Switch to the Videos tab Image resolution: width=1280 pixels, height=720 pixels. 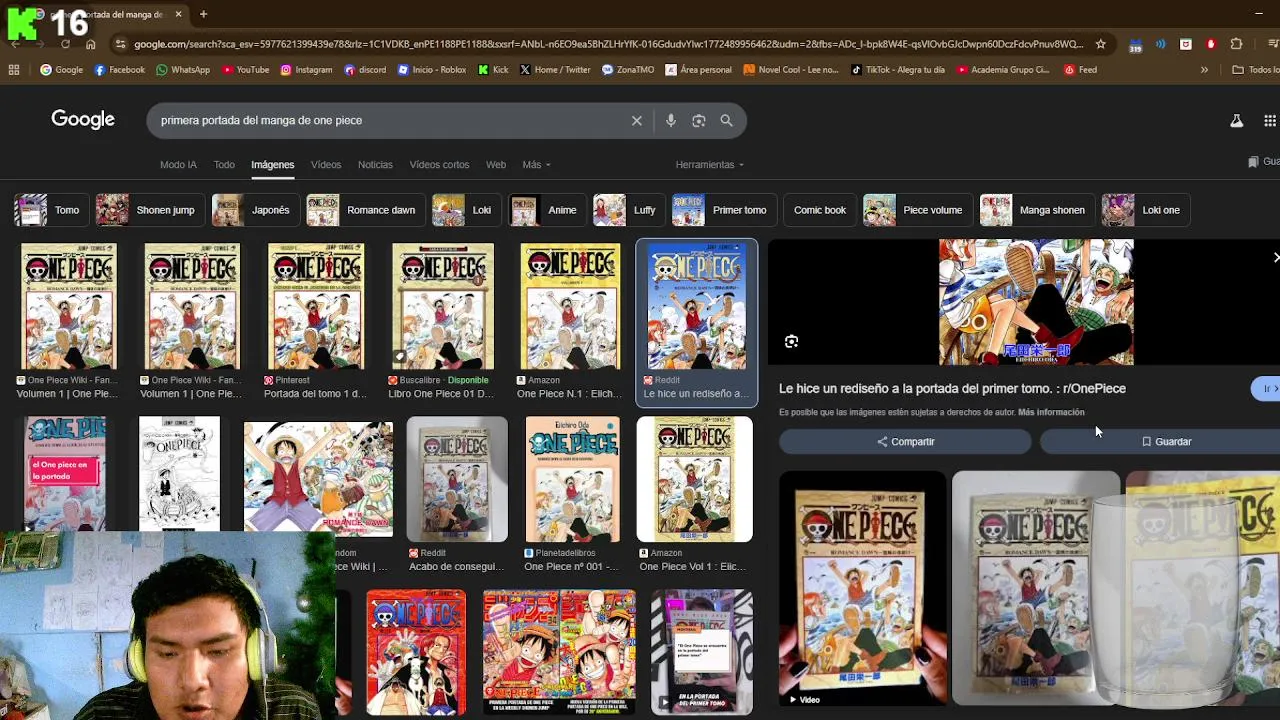point(326,165)
